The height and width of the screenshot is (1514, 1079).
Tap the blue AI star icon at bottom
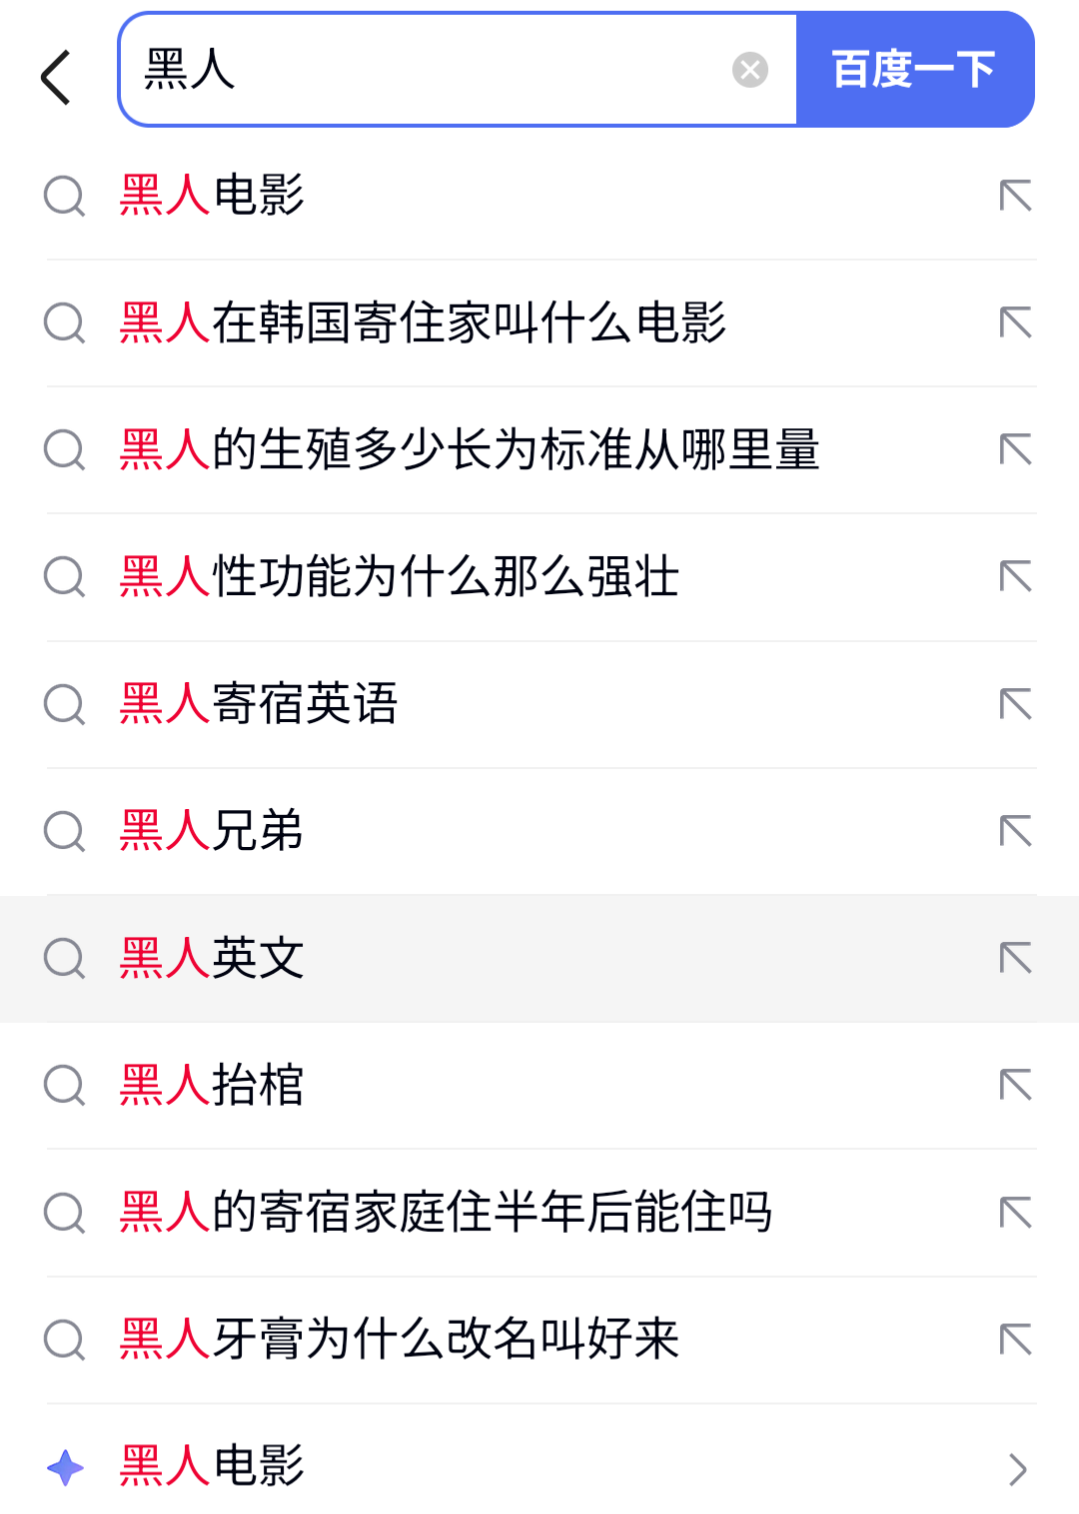[66, 1467]
